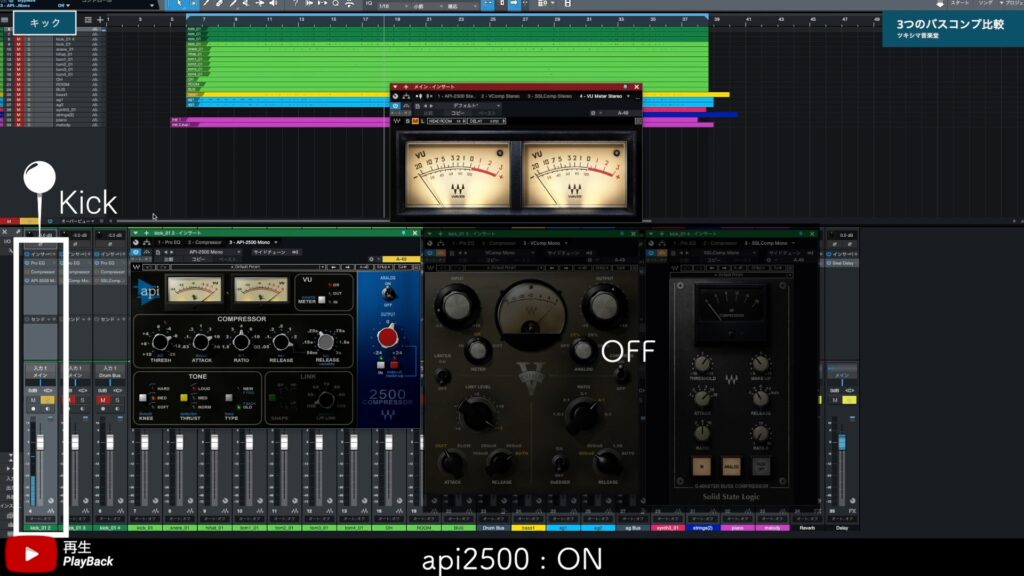1024x576 pixels.
Task: Select 1 - API-2500 Stereo tab in main insert window
Action: (456, 96)
